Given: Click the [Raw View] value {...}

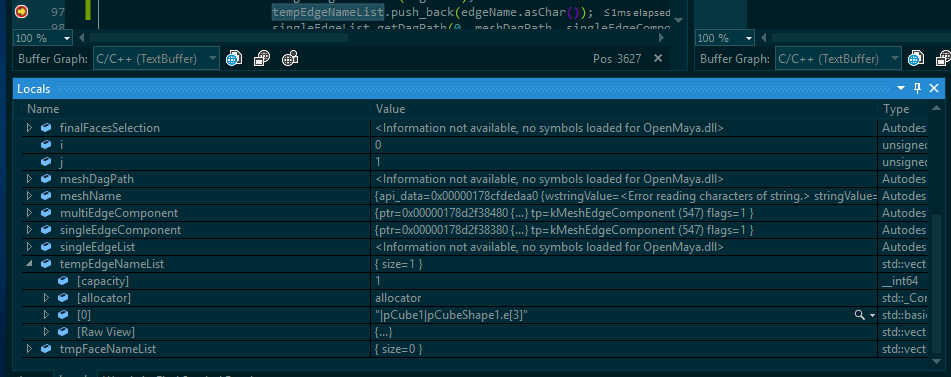Looking at the screenshot, I should click(x=384, y=332).
